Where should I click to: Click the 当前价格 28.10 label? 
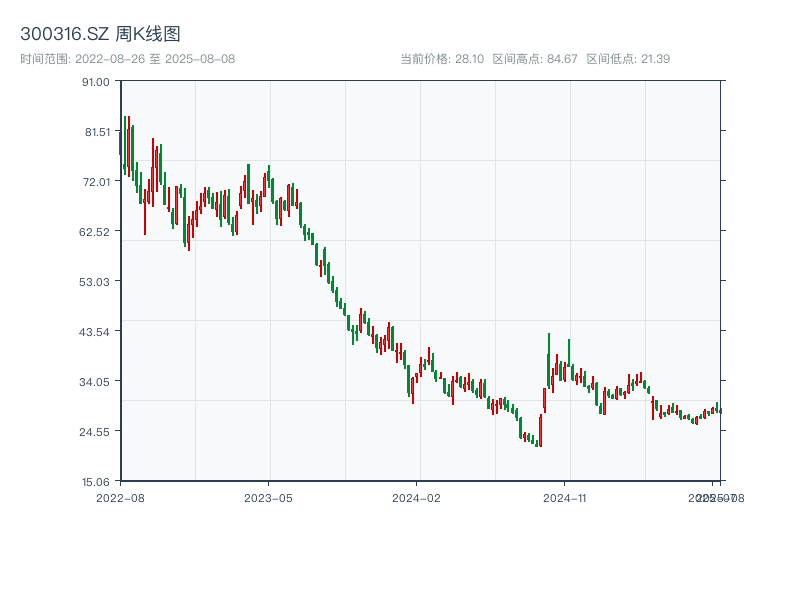coord(441,59)
